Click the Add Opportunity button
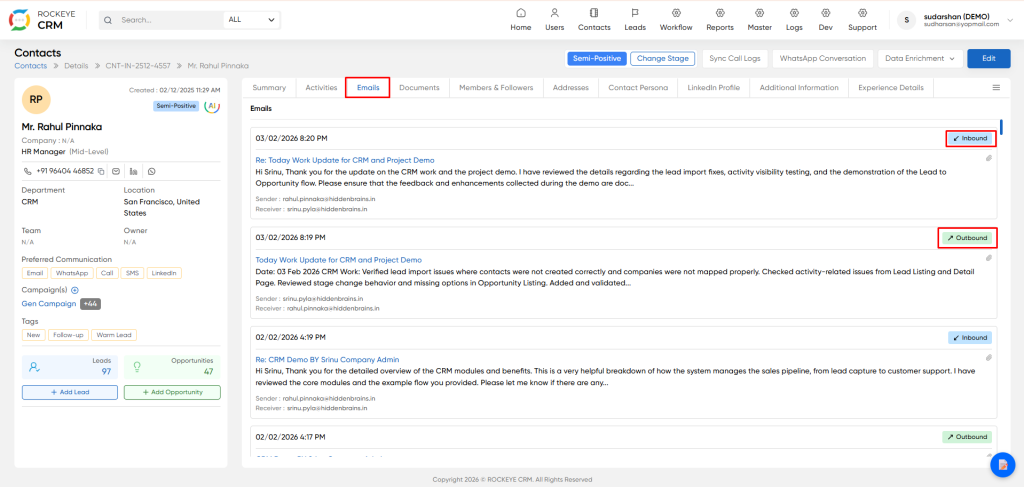 (172, 392)
